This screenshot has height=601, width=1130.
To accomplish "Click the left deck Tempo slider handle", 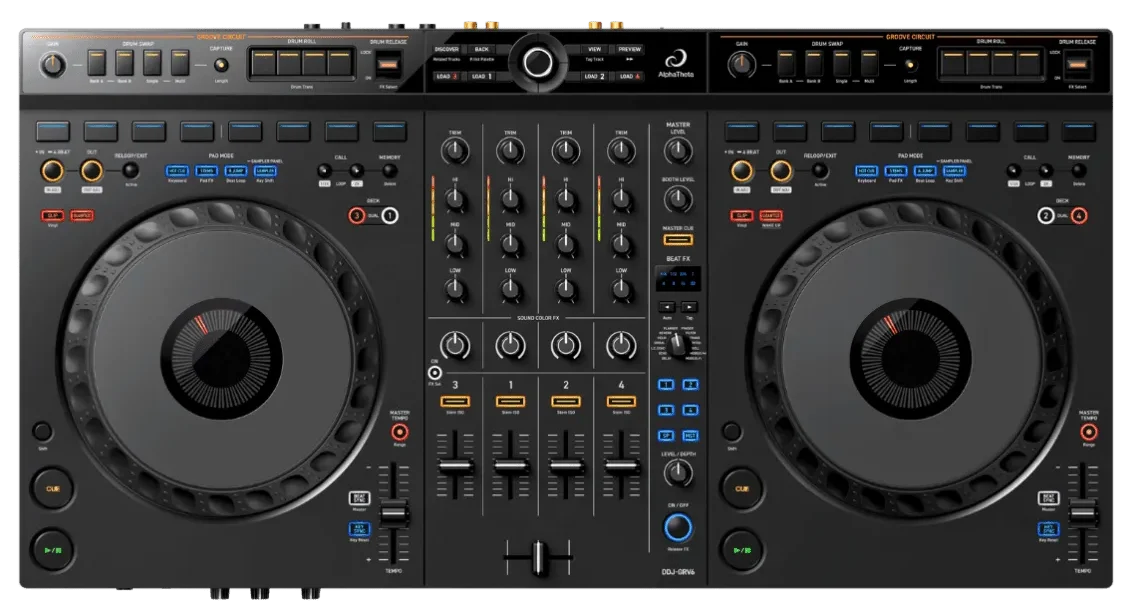I will (394, 514).
